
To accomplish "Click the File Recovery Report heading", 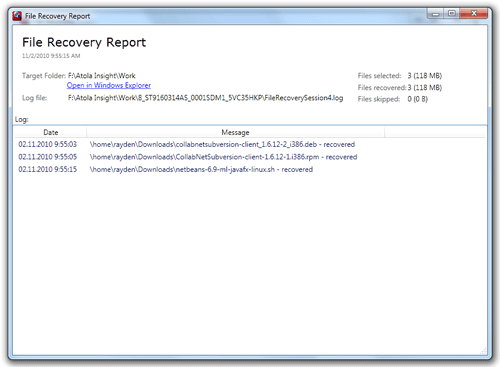I will [84, 42].
